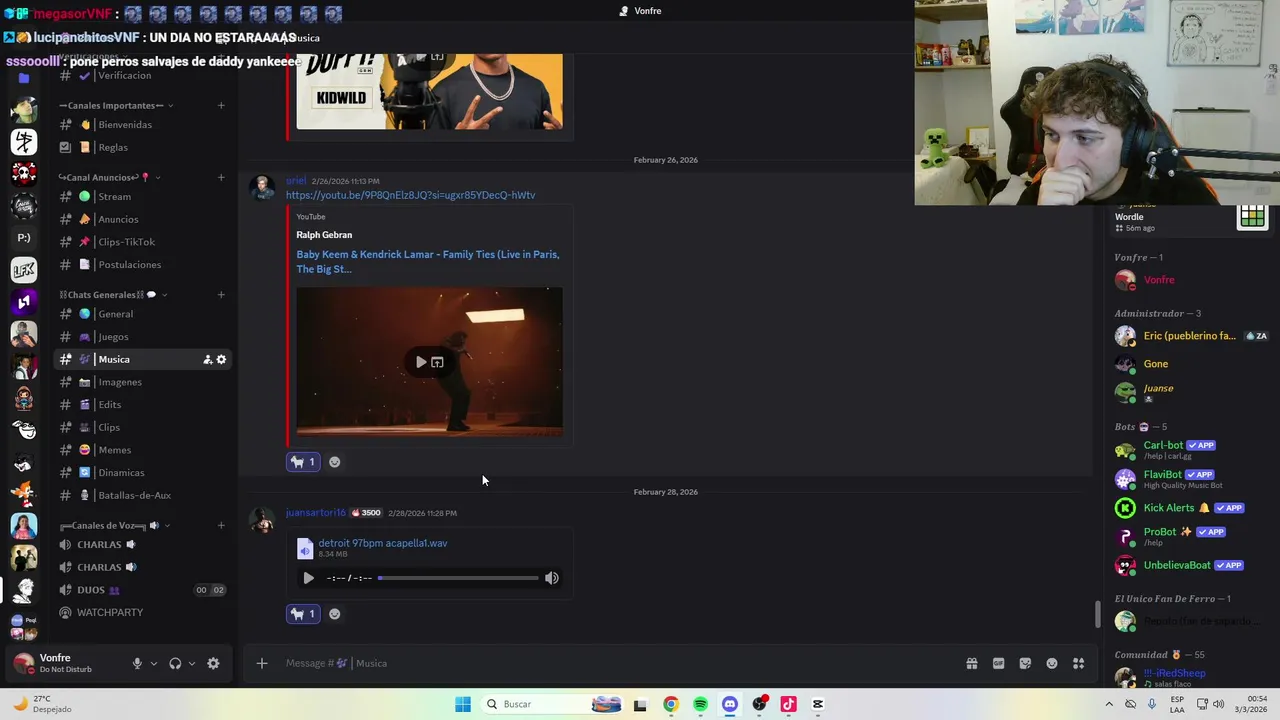Switch to the Memes channel
This screenshot has width=1280, height=720.
pyautogui.click(x=142, y=450)
